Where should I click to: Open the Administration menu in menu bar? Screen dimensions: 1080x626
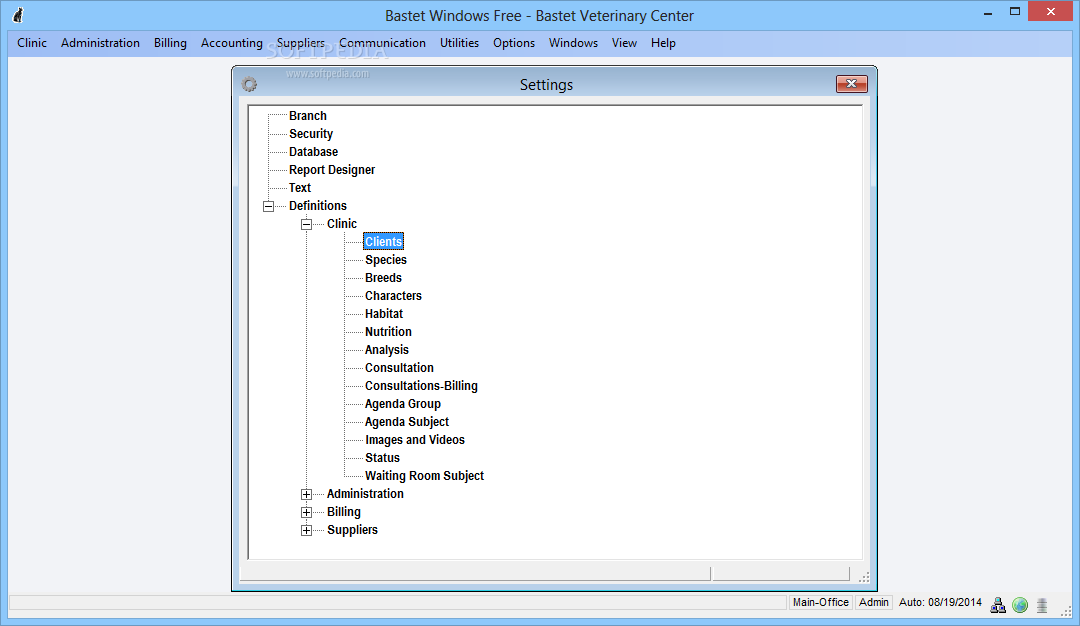tap(101, 43)
